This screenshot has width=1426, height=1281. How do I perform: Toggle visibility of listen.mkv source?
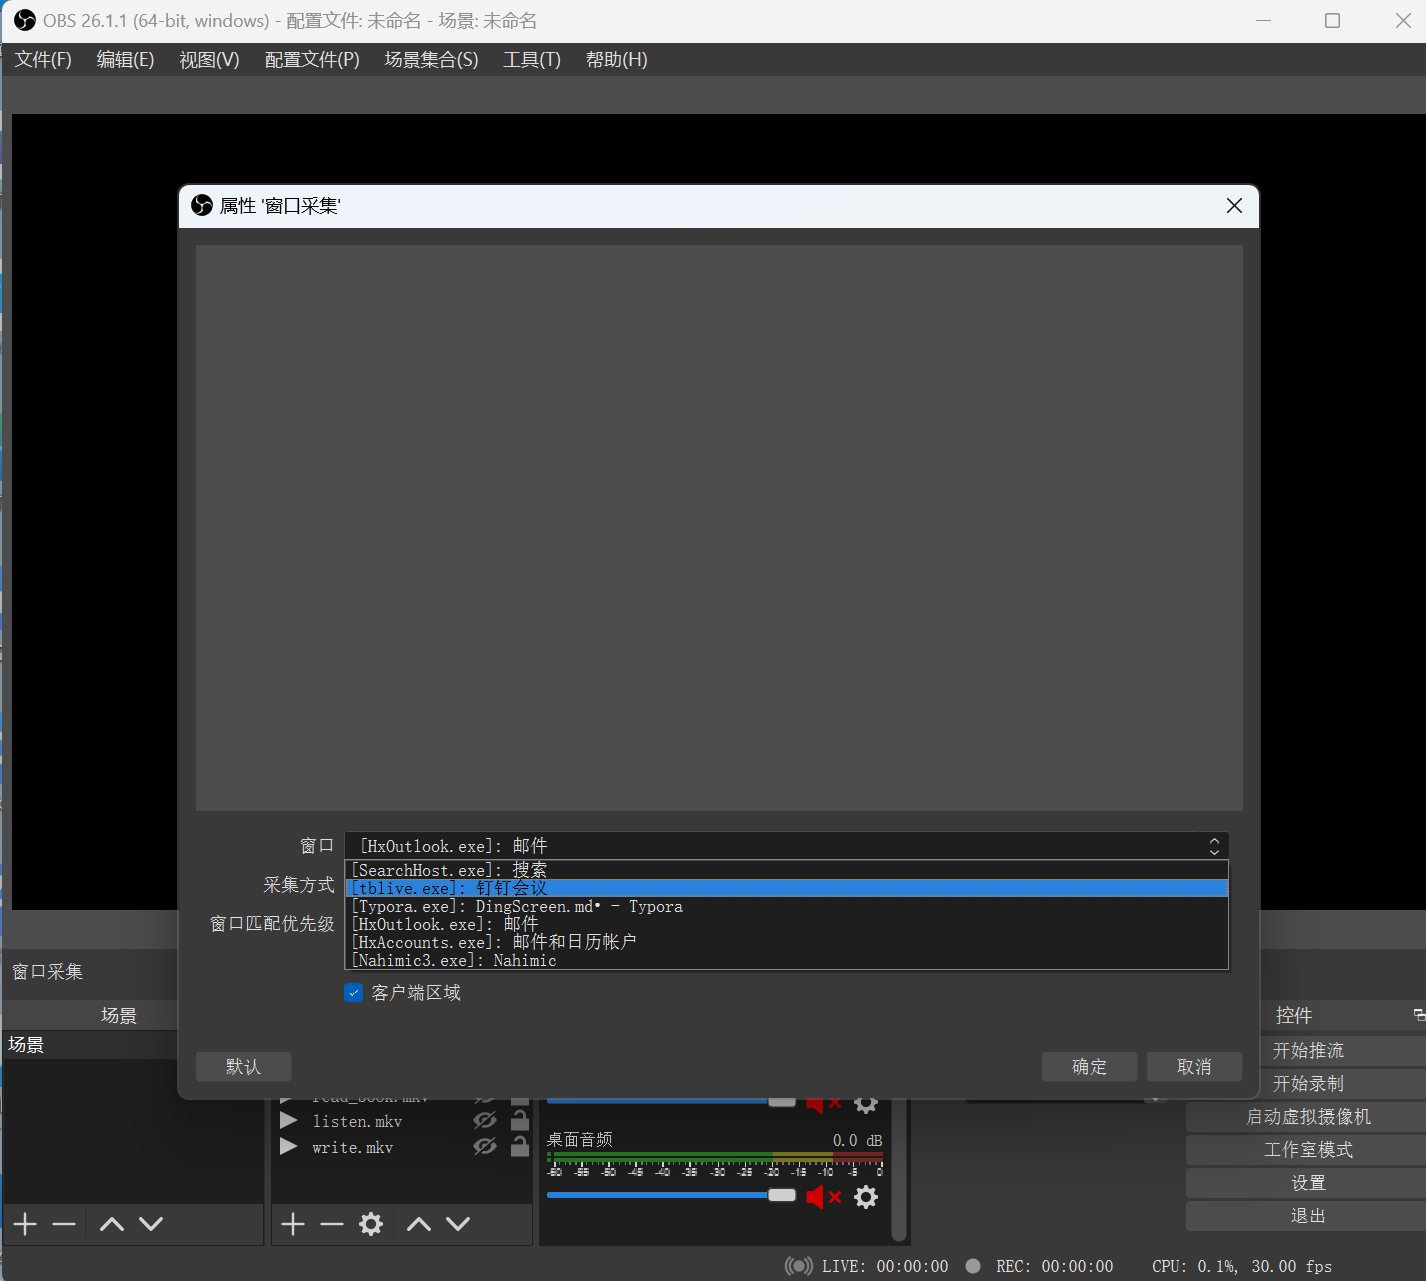pos(485,1121)
